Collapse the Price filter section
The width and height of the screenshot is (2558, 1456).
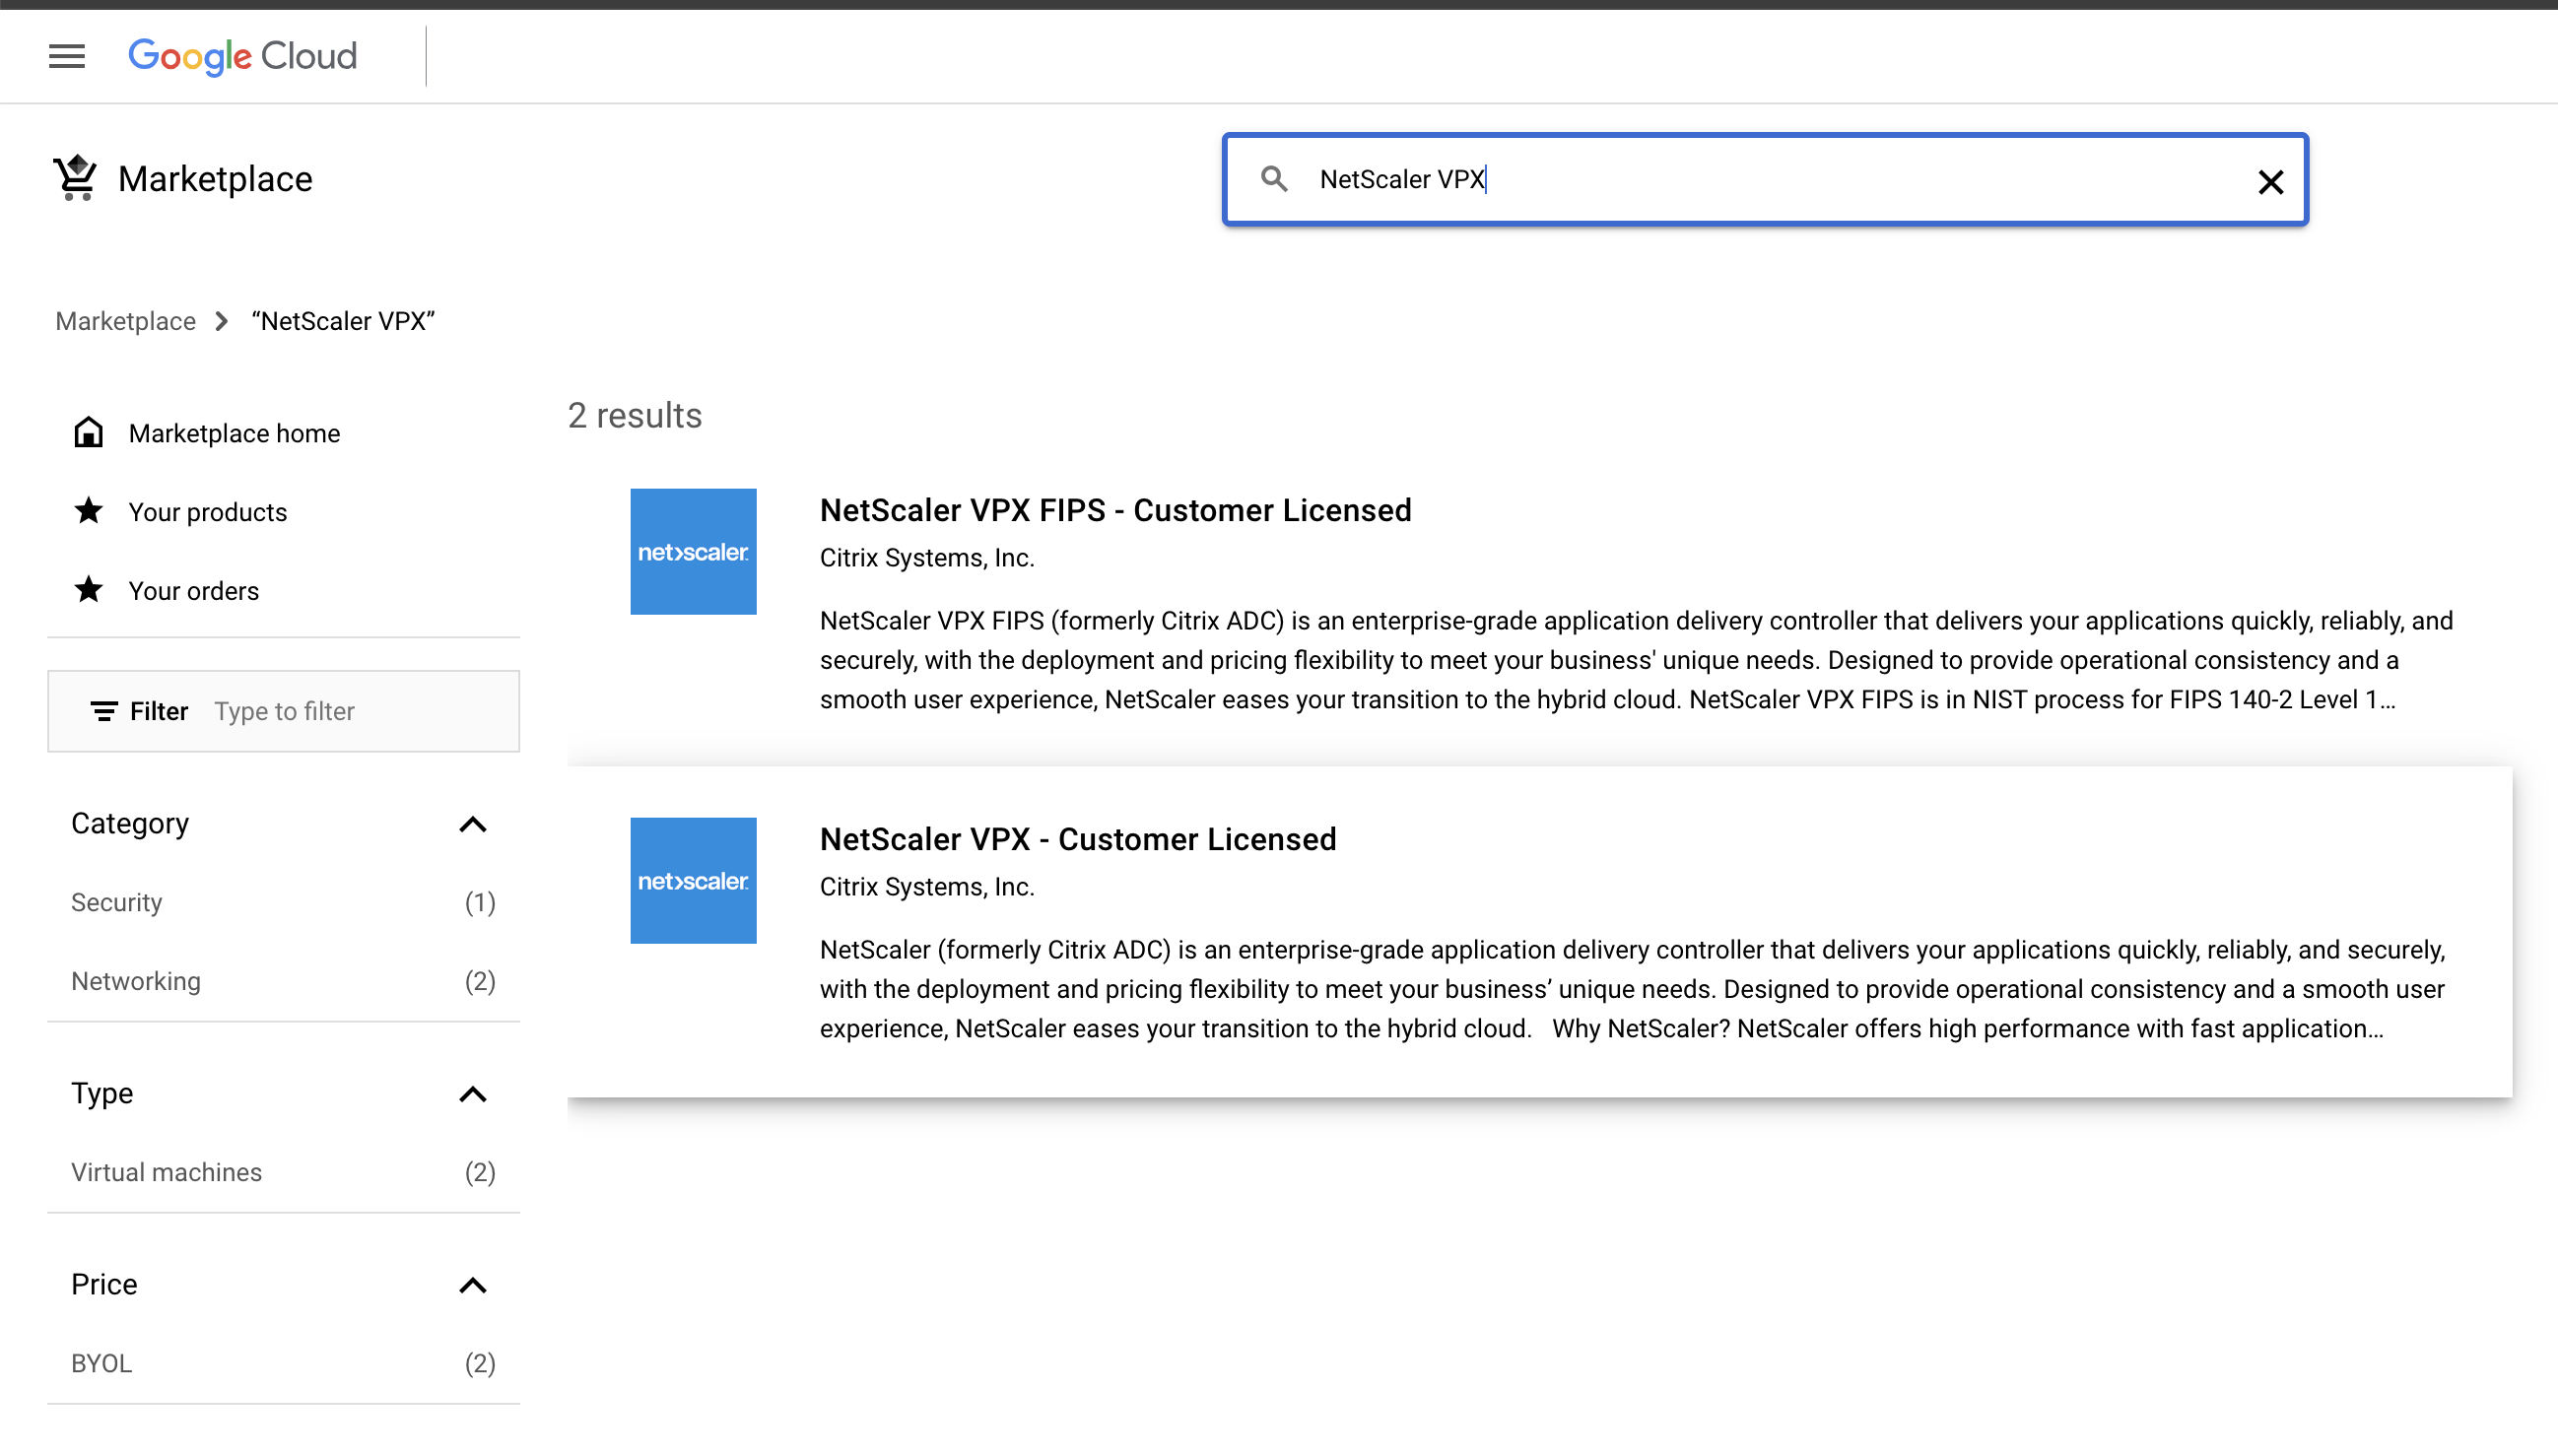(x=473, y=1285)
